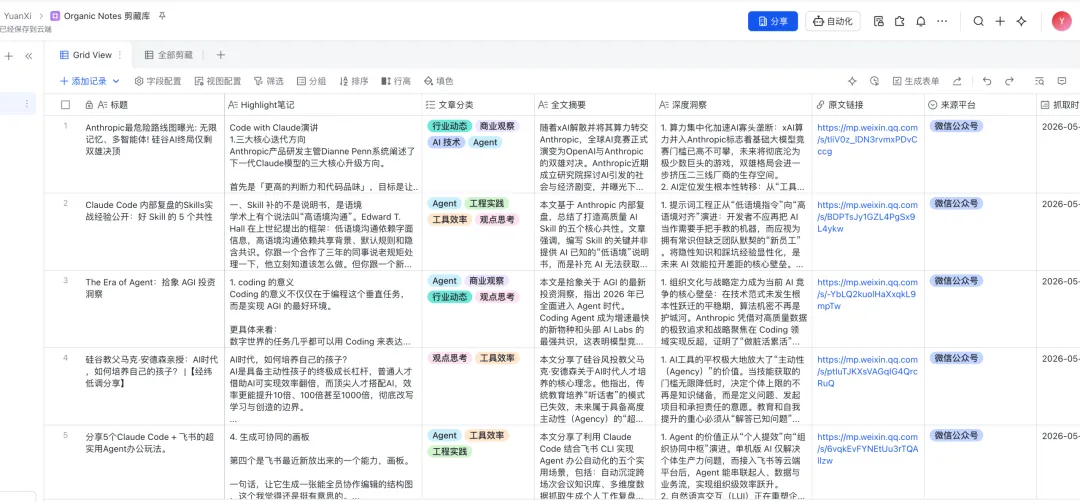Go to YuanXi breadcrumb
The height and width of the screenshot is (502, 1080).
coord(18,15)
